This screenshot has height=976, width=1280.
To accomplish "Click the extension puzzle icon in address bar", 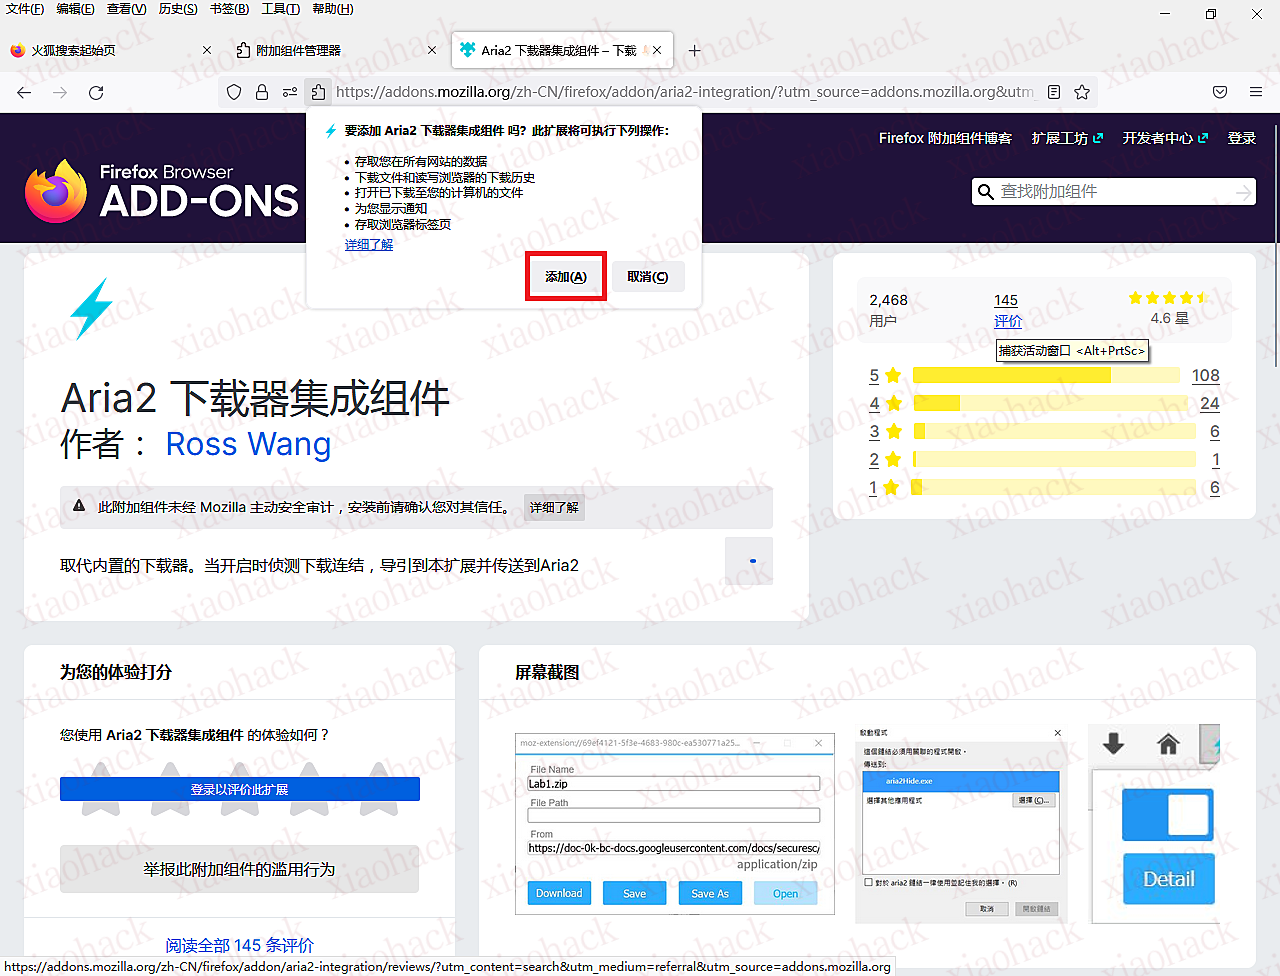I will (318, 92).
